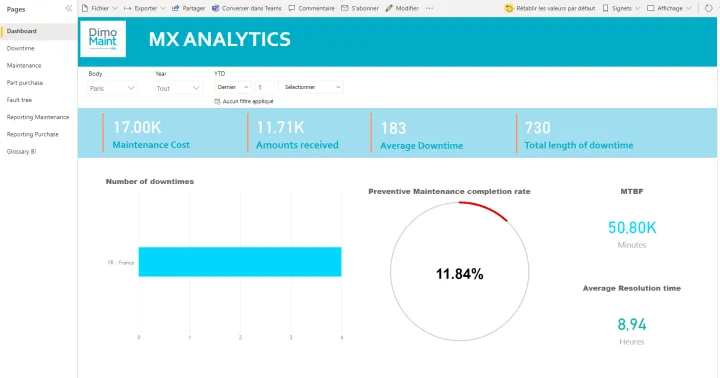This screenshot has width=720, height=378.
Task: Open the Signets dropdown
Action: tap(621, 8)
